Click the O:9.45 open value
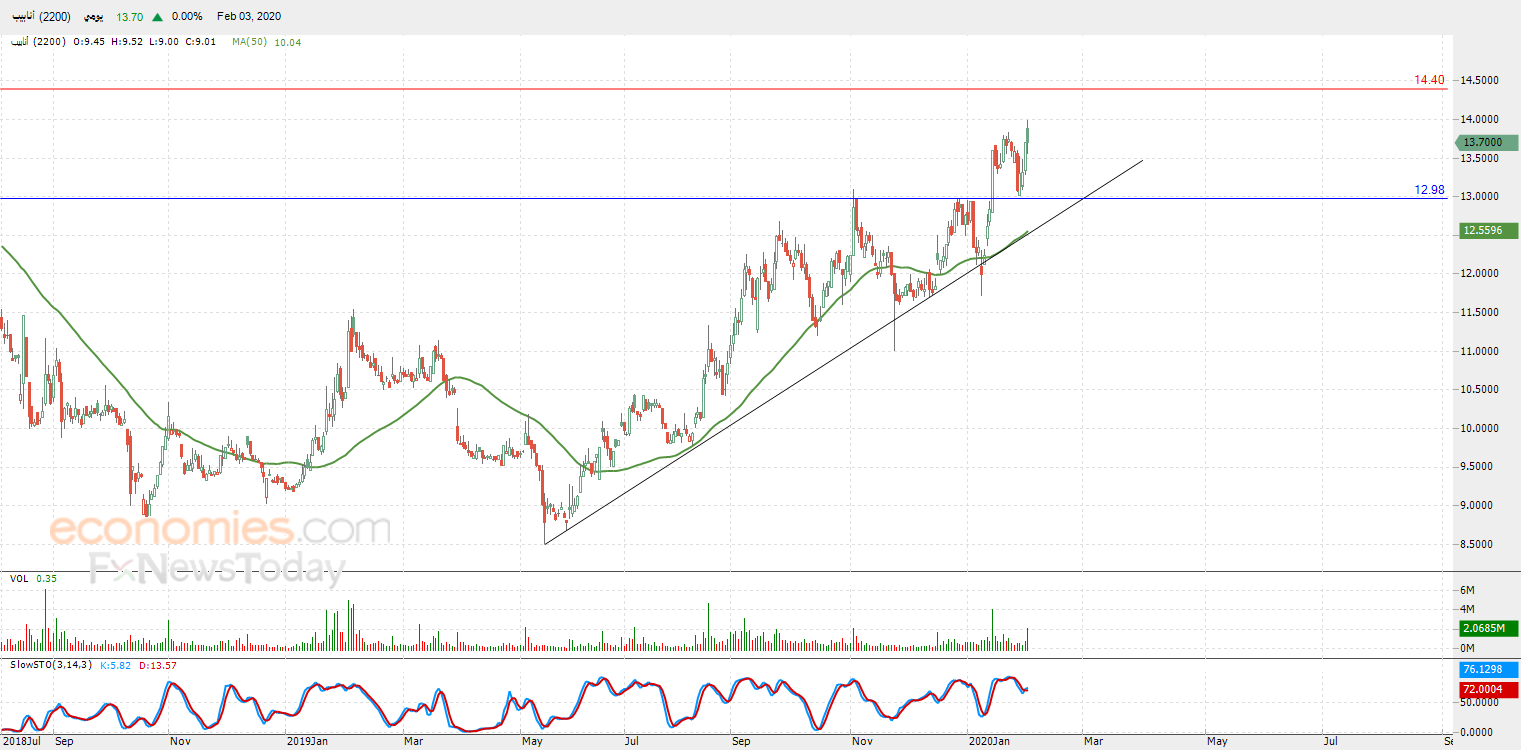 (91, 42)
